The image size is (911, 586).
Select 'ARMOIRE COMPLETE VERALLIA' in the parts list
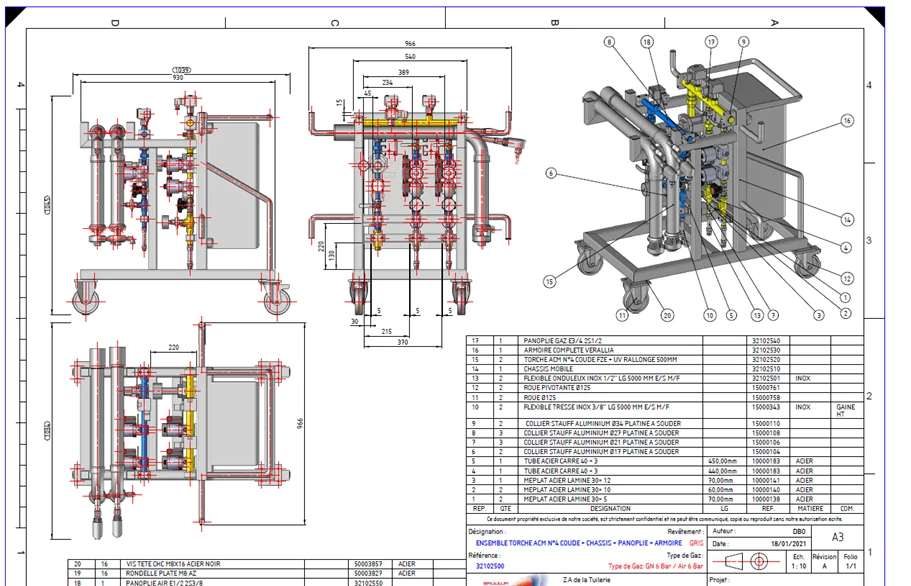point(568,350)
